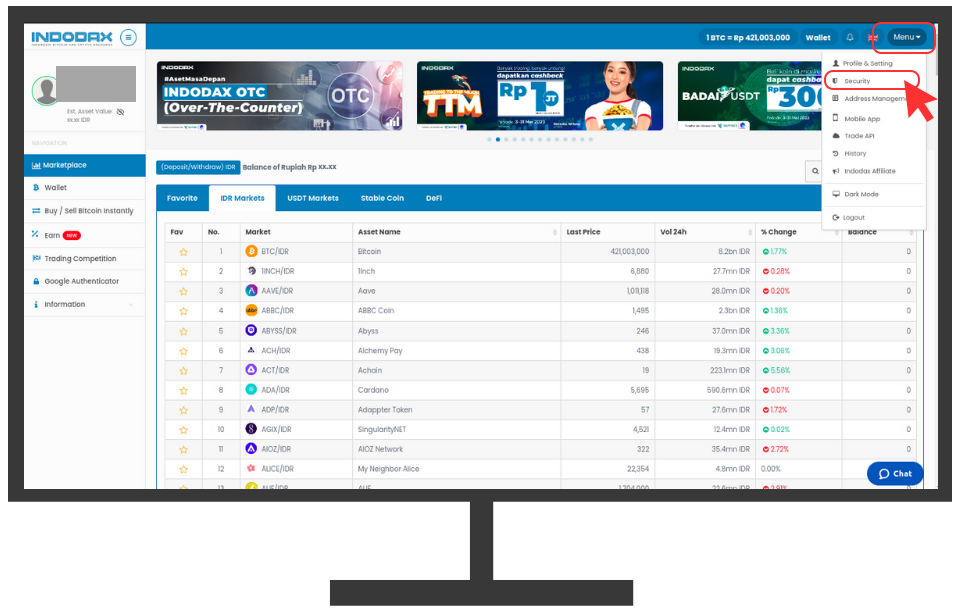
Task: Toggle sidebar with hamburger icon
Action: click(x=128, y=38)
